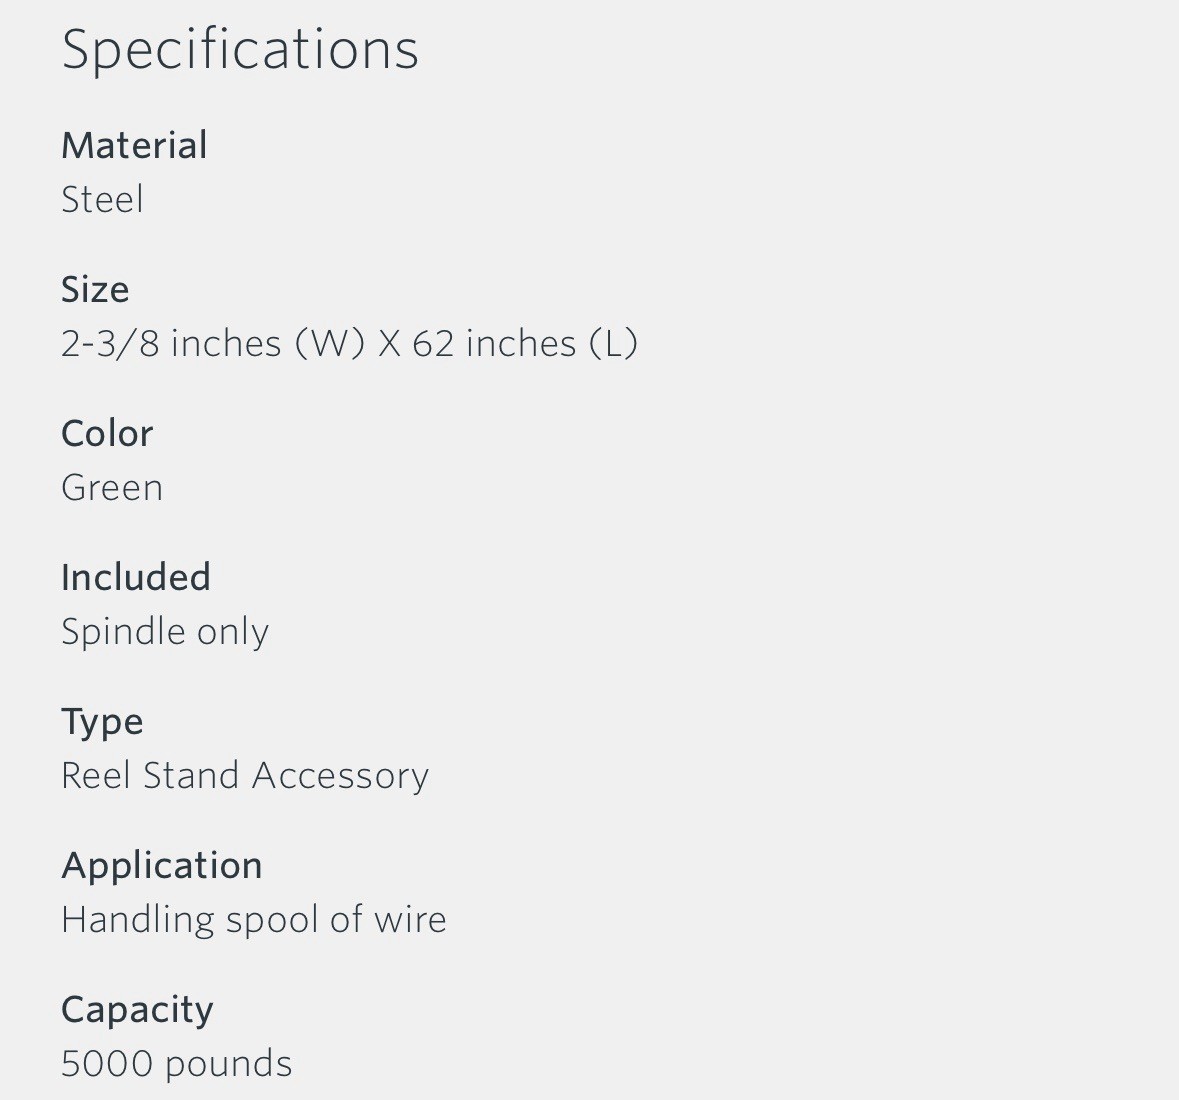Click the Steel material value
1179x1100 pixels.
tap(102, 199)
